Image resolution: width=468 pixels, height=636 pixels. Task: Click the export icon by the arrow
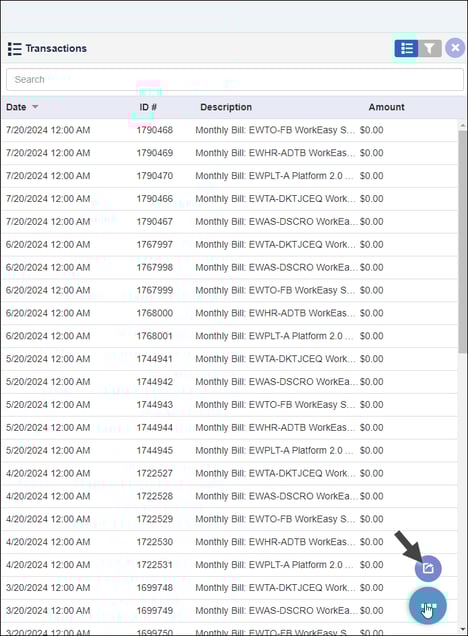[428, 568]
